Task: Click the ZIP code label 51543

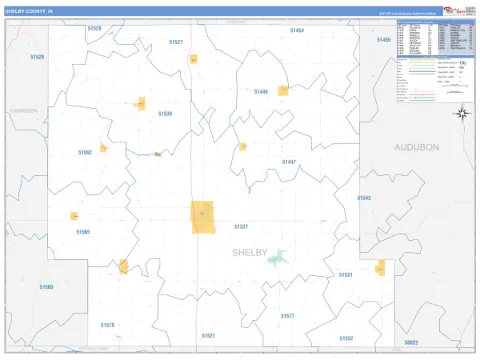Action: coord(364,198)
